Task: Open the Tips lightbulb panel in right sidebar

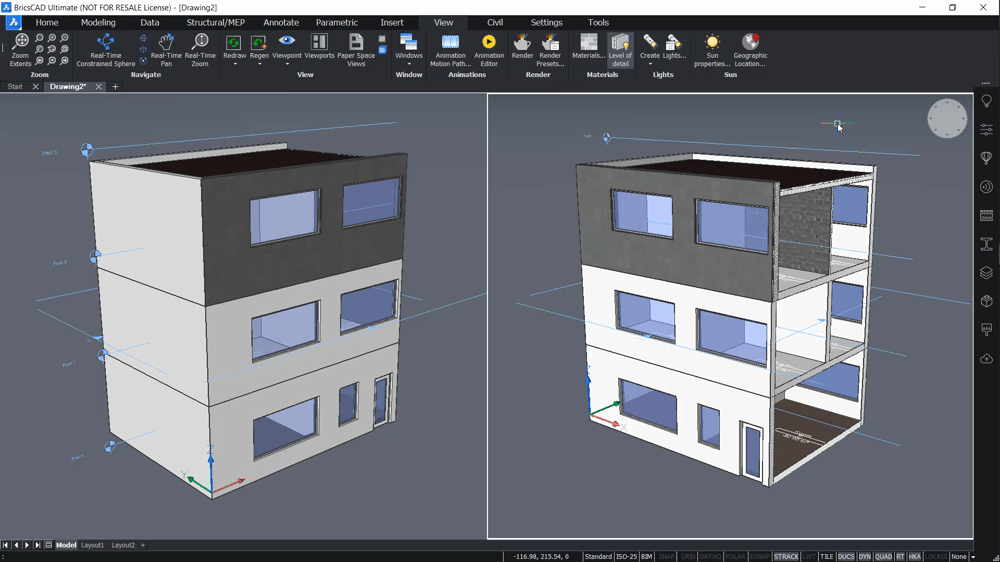Action: click(x=987, y=101)
